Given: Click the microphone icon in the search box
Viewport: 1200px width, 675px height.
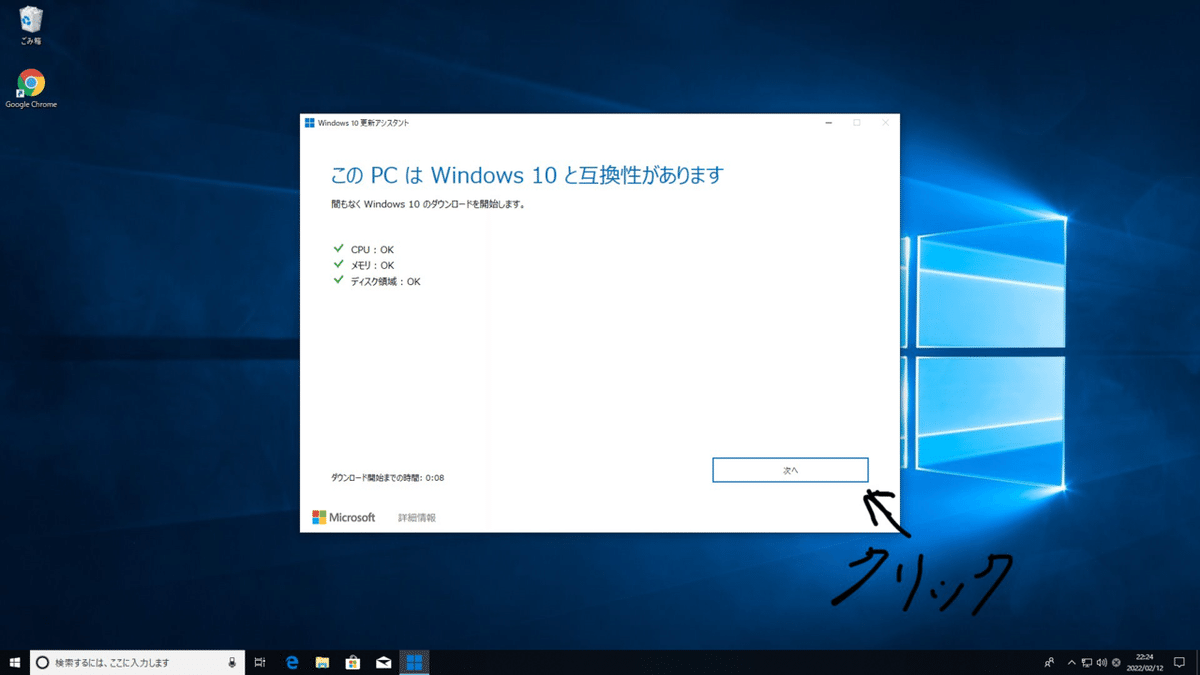Looking at the screenshot, I should pyautogui.click(x=233, y=662).
